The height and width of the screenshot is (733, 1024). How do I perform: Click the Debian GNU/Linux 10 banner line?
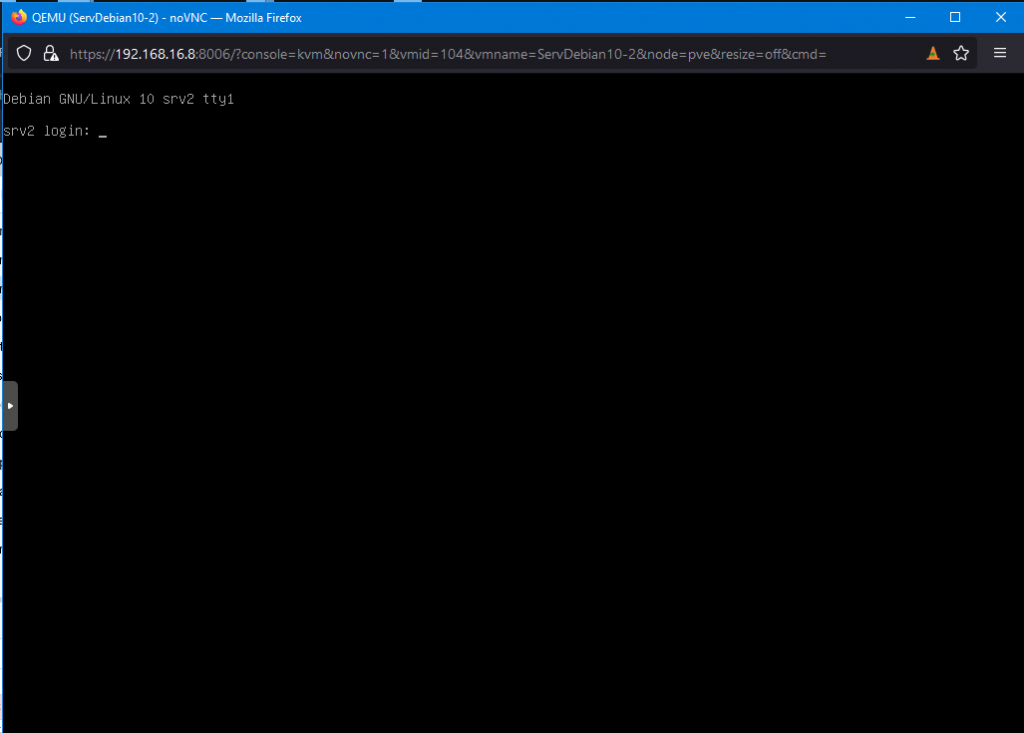tap(118, 99)
